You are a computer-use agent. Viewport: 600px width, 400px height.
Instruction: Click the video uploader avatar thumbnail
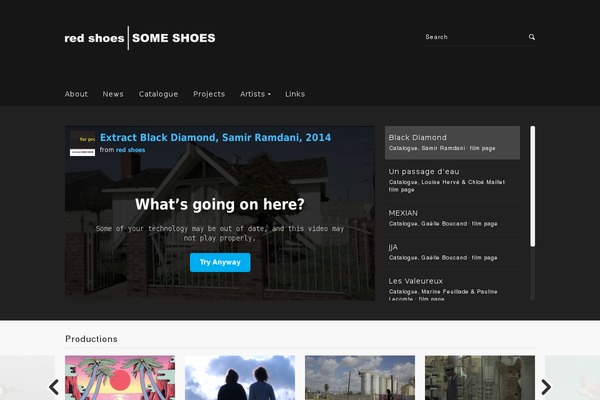pyautogui.click(x=82, y=144)
